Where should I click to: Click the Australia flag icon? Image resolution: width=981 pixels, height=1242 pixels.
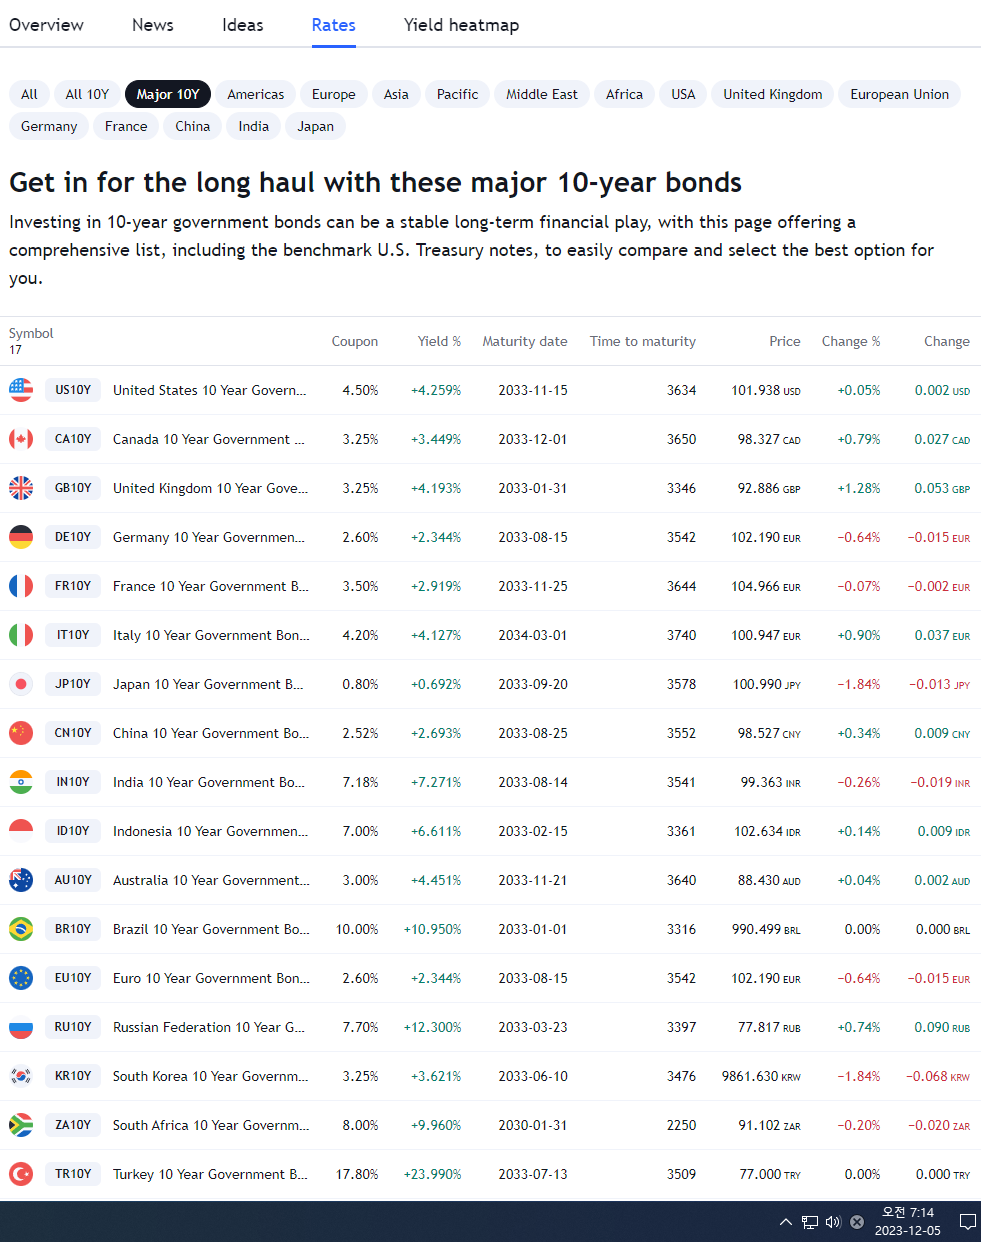(x=21, y=880)
